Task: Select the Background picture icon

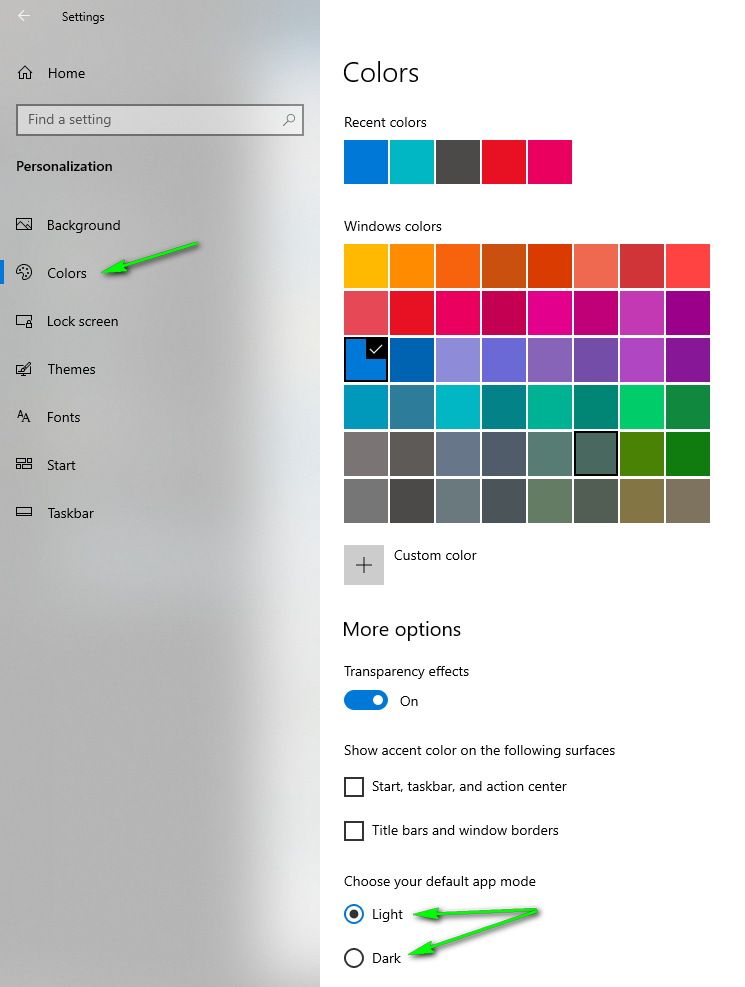Action: 24,225
